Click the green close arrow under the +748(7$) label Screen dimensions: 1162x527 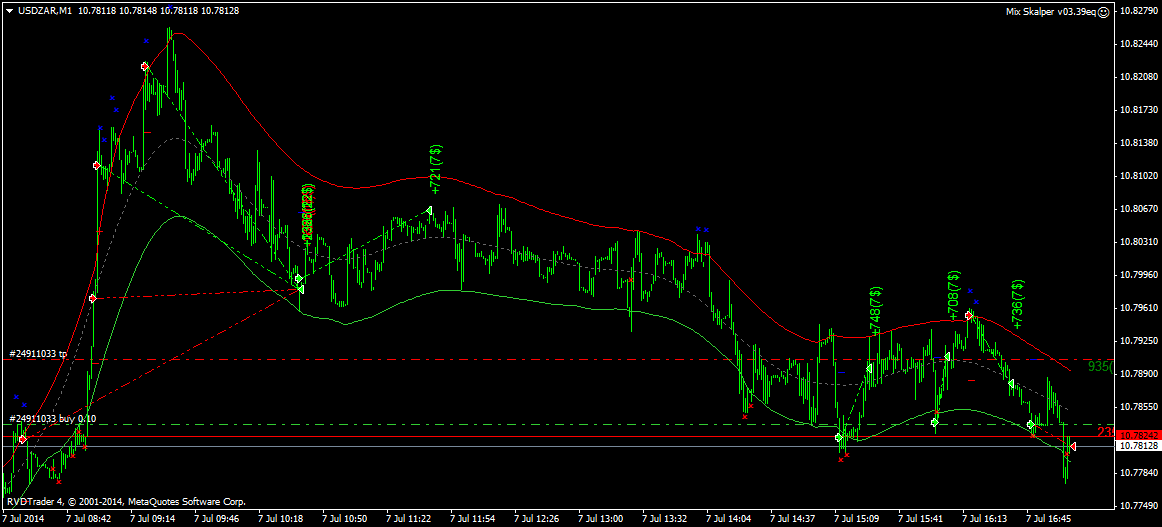coord(869,368)
